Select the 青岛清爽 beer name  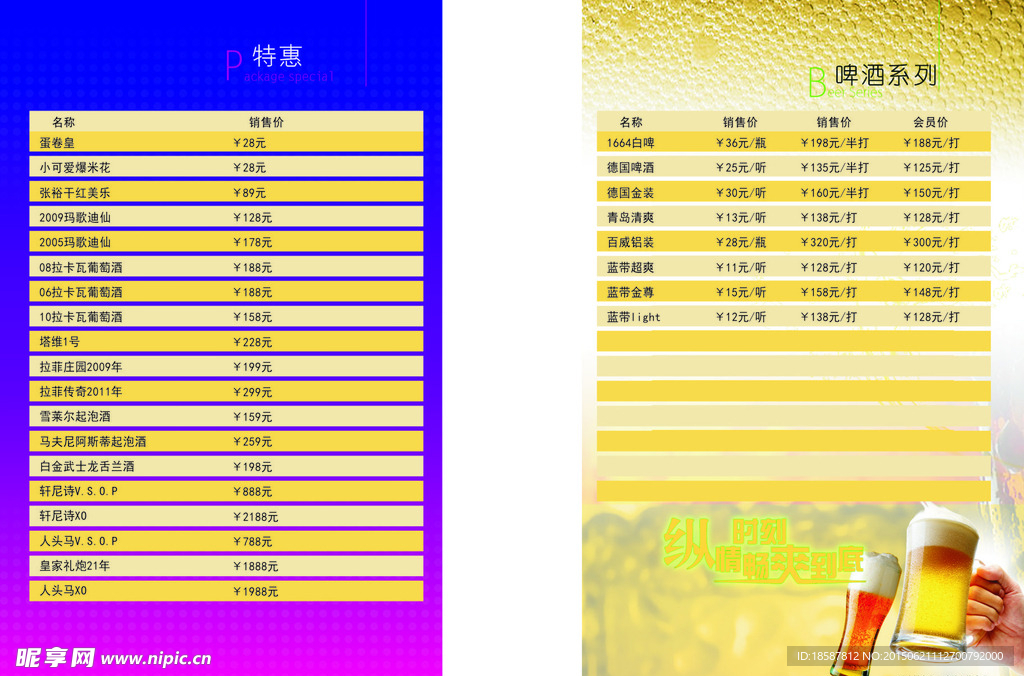tap(630, 217)
